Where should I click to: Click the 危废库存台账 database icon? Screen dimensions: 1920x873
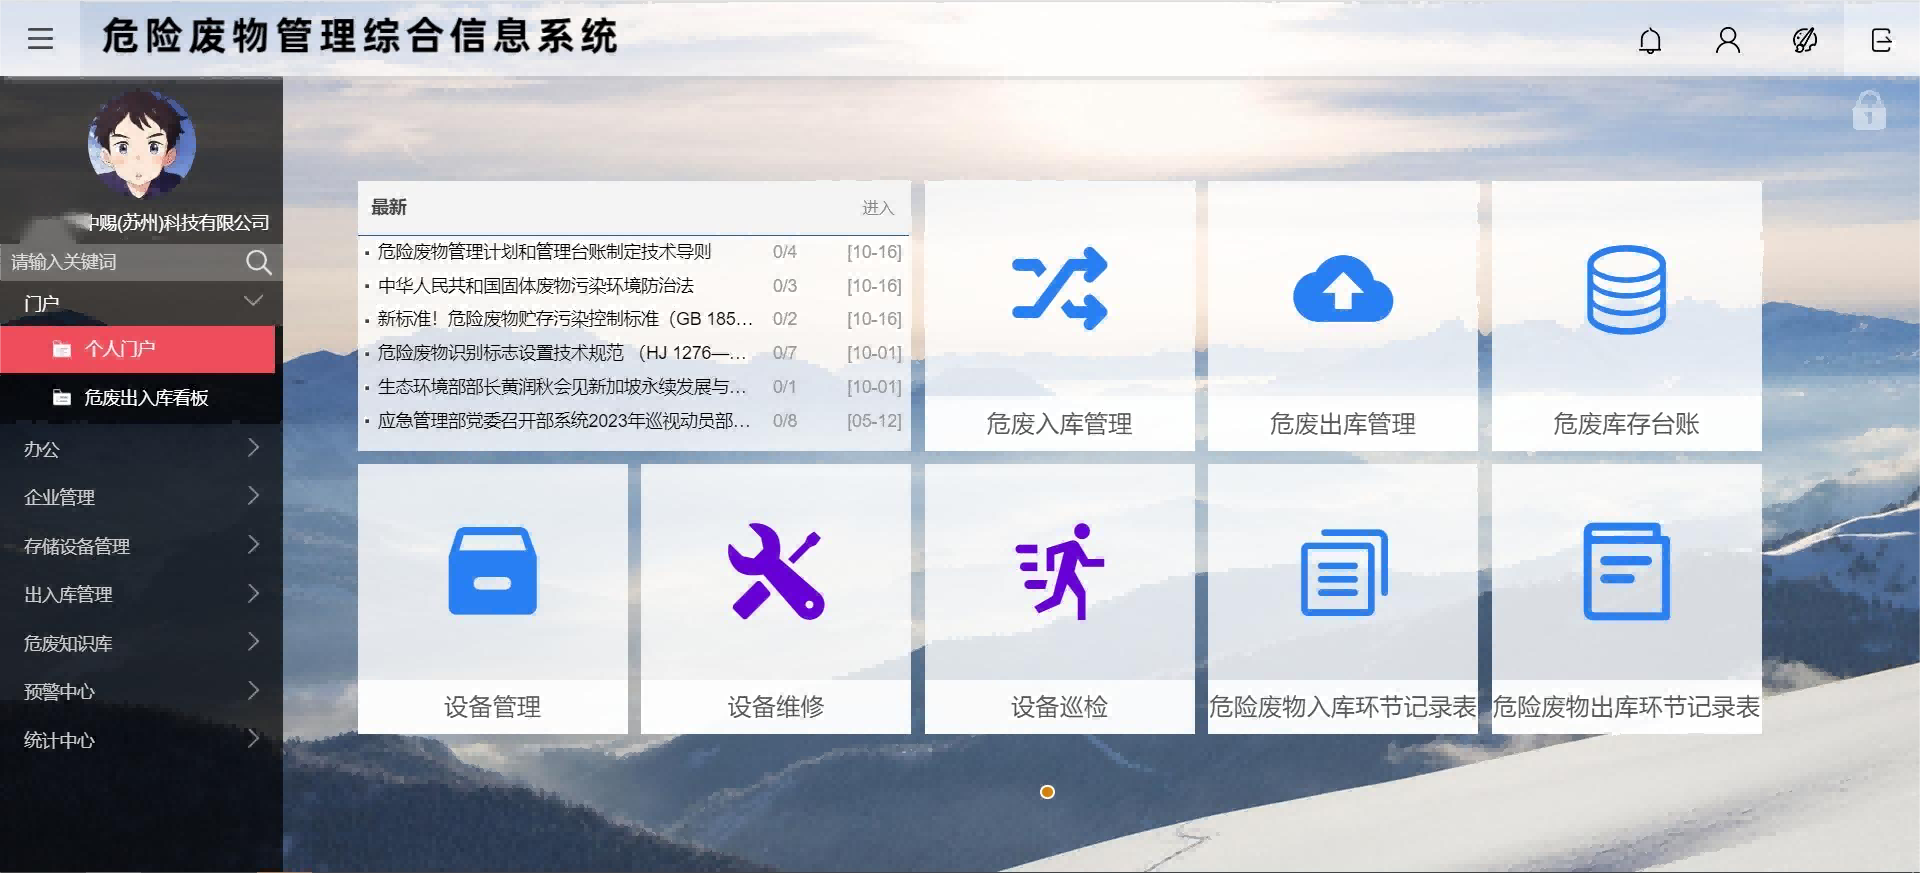[x=1626, y=289]
